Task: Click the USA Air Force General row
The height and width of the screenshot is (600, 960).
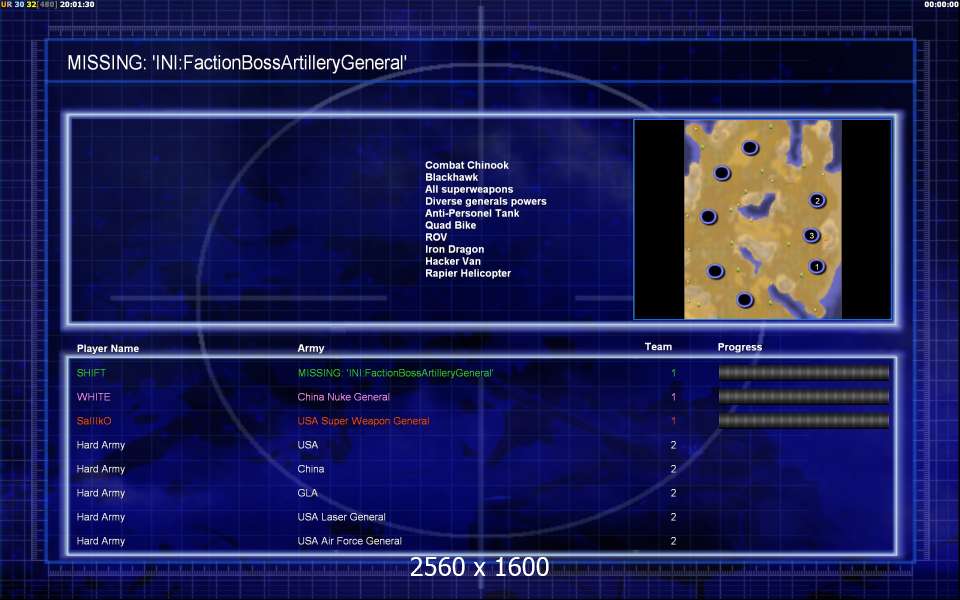Action: (349, 541)
